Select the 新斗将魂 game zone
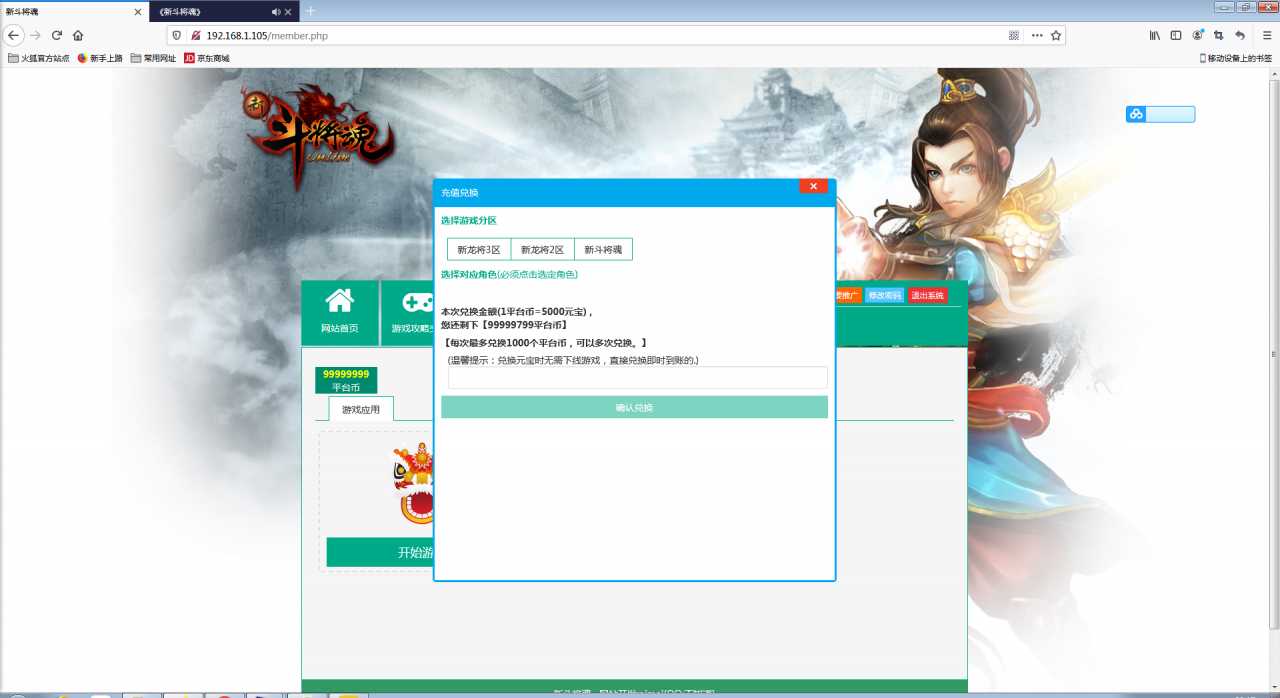Image resolution: width=1280 pixels, height=698 pixels. coord(603,250)
